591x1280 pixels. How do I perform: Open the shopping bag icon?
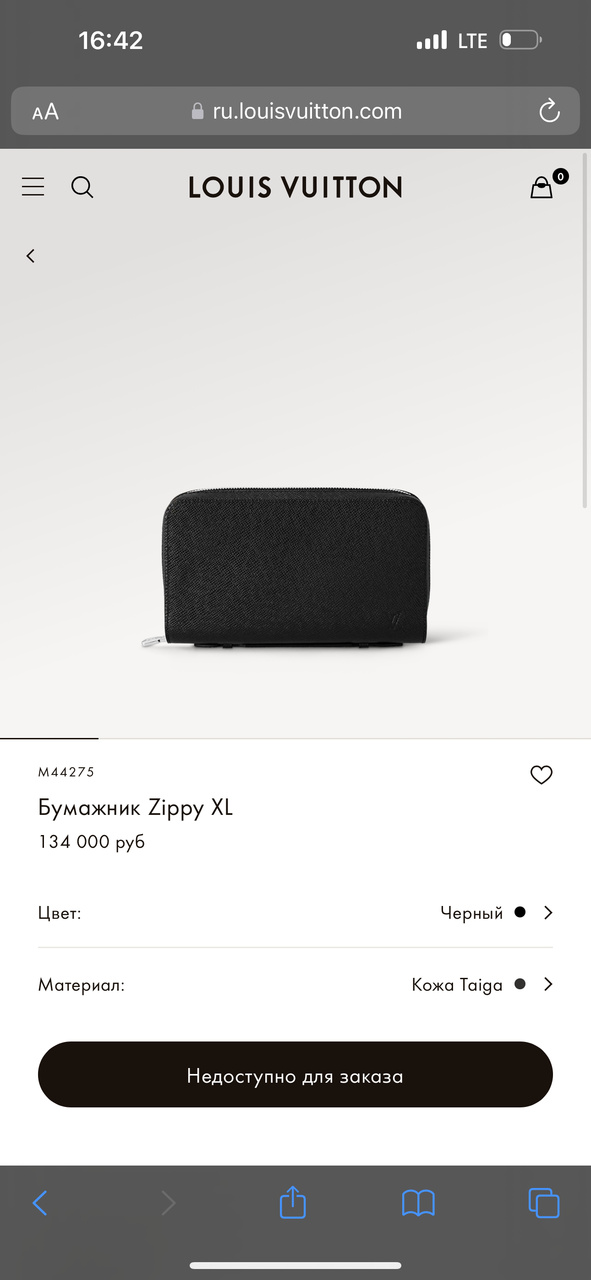[542, 187]
